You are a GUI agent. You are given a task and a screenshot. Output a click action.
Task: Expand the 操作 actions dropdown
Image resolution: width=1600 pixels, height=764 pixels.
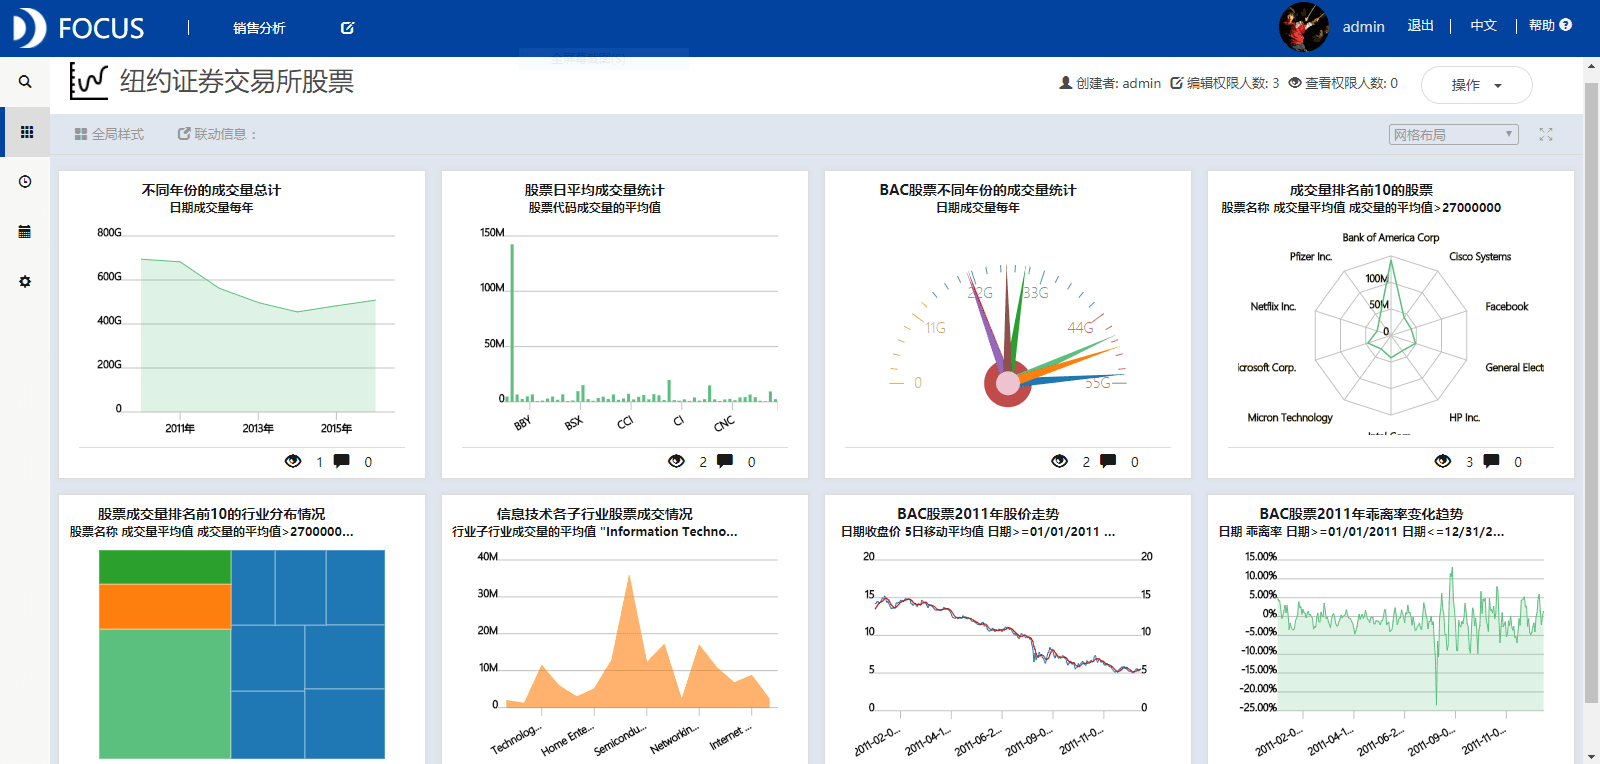click(1476, 85)
